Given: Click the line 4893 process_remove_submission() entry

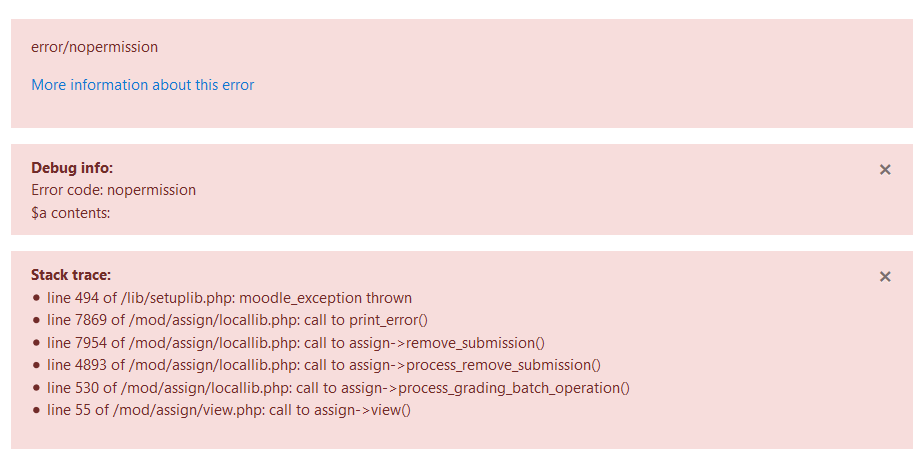Looking at the screenshot, I should (324, 365).
